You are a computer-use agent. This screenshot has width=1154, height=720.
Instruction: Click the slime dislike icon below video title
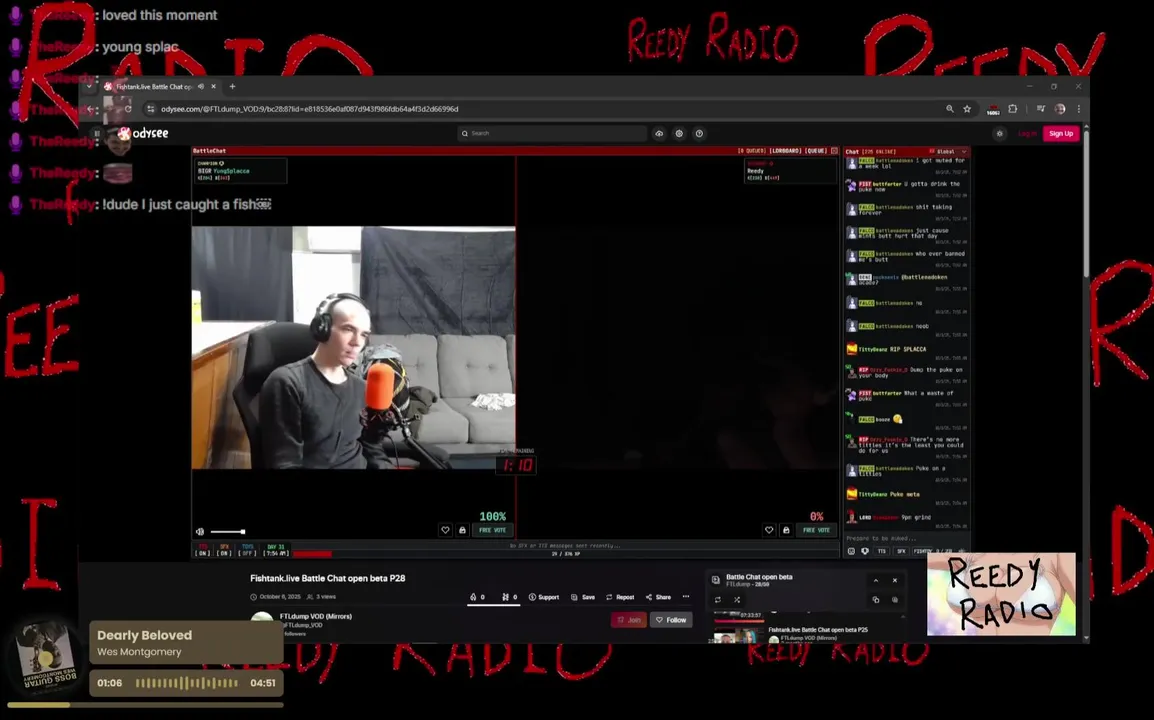(505, 597)
